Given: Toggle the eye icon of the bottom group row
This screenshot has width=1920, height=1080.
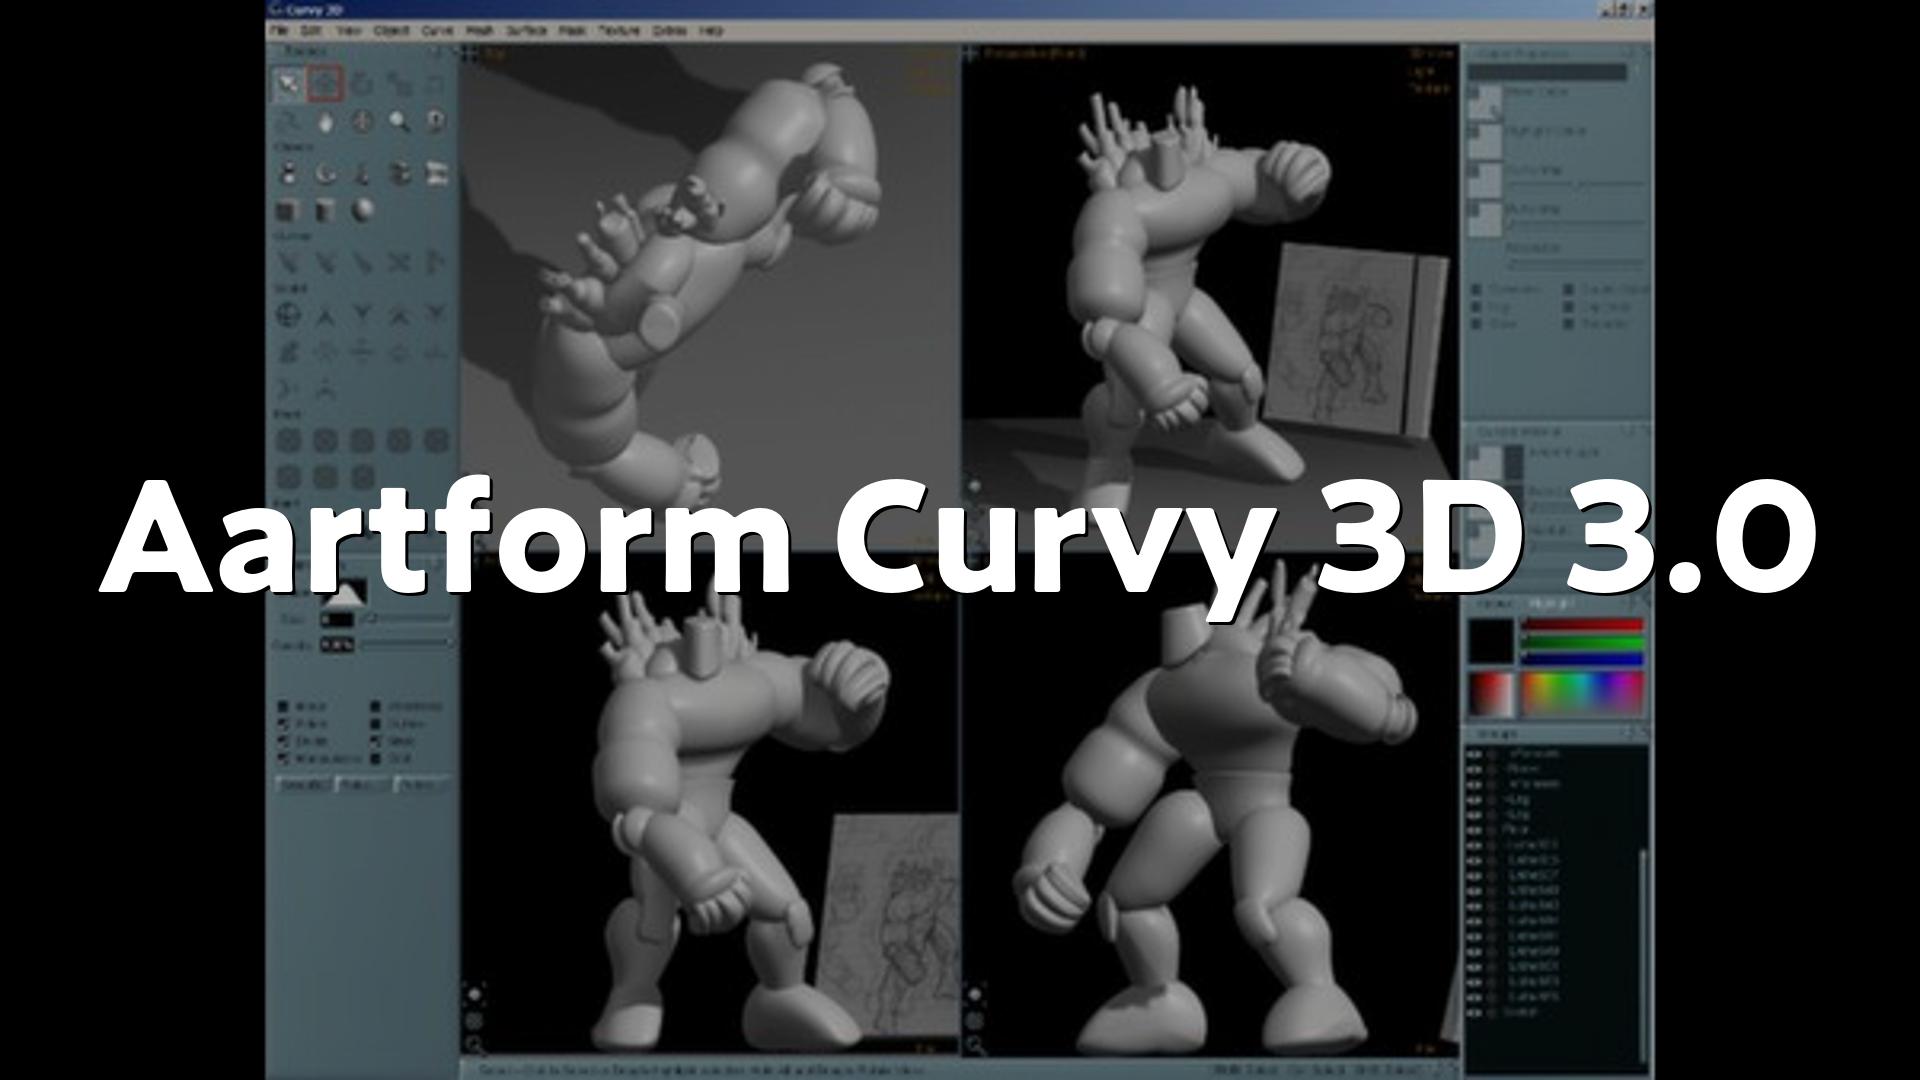Looking at the screenshot, I should tap(1474, 1013).
